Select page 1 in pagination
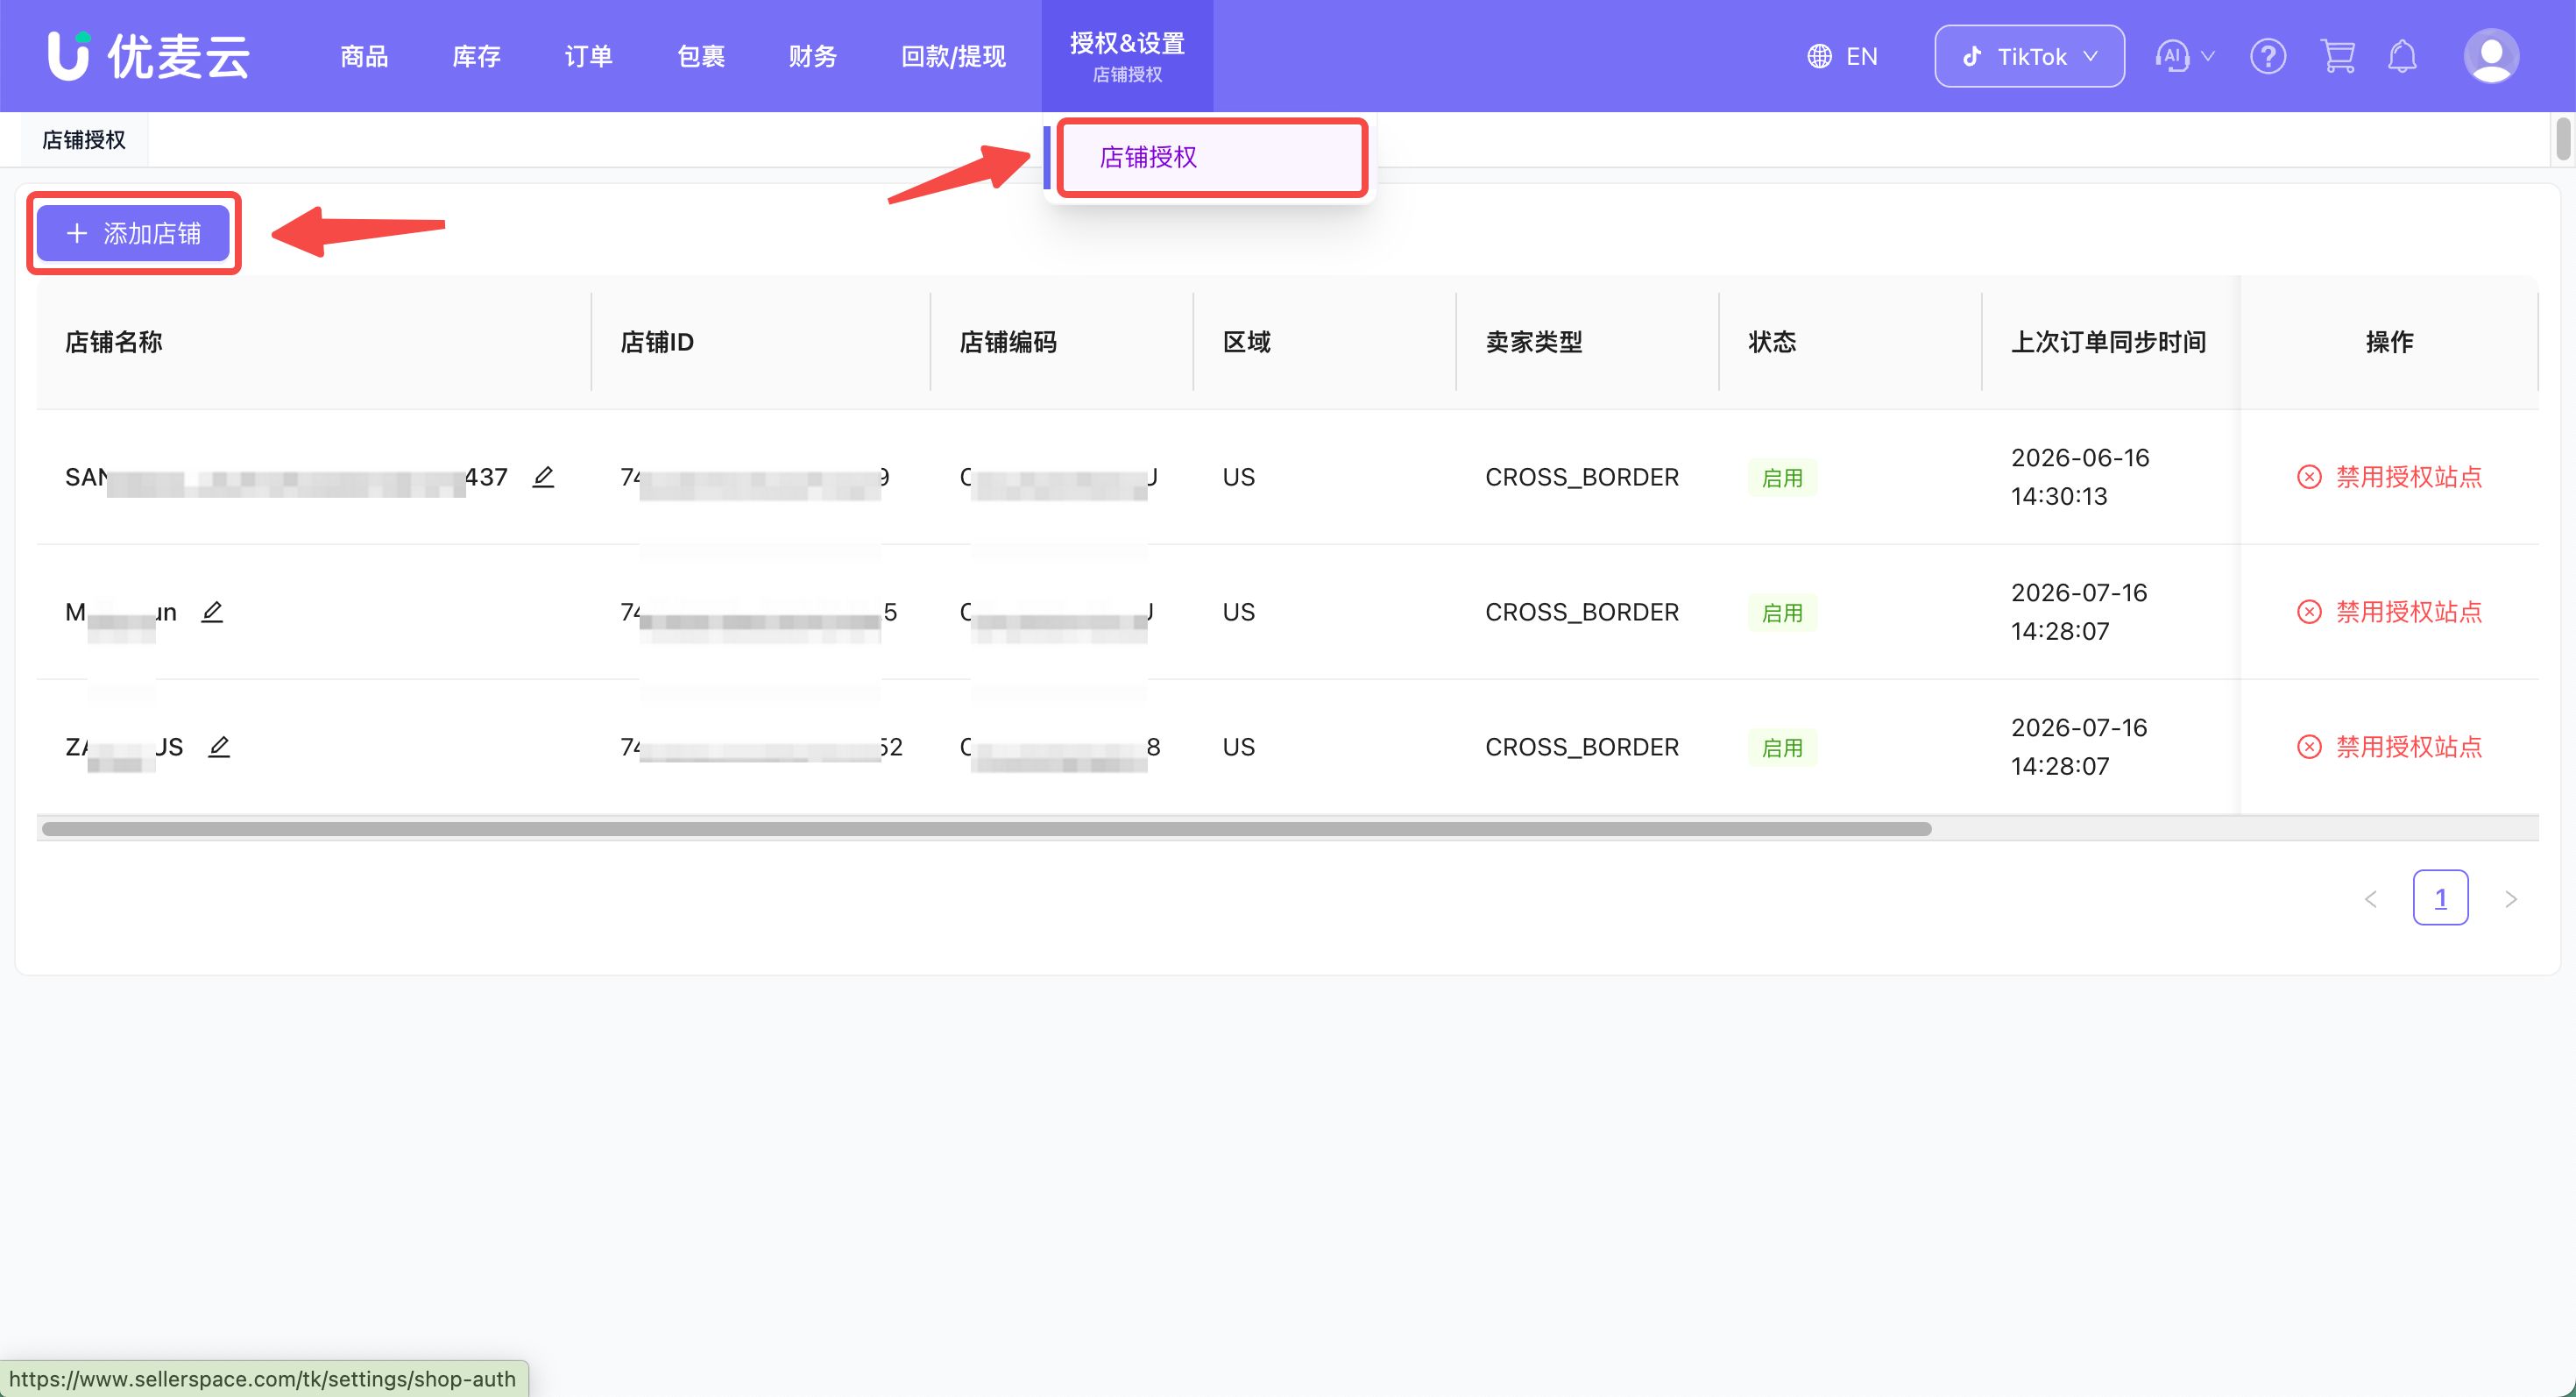This screenshot has height=1397, width=2576. click(x=2440, y=898)
